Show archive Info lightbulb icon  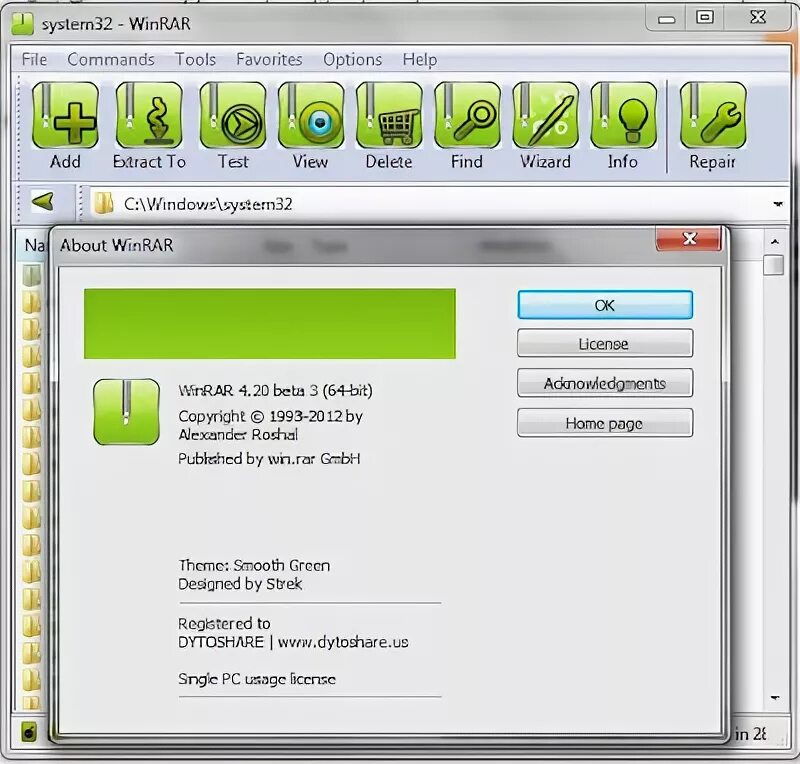[623, 115]
